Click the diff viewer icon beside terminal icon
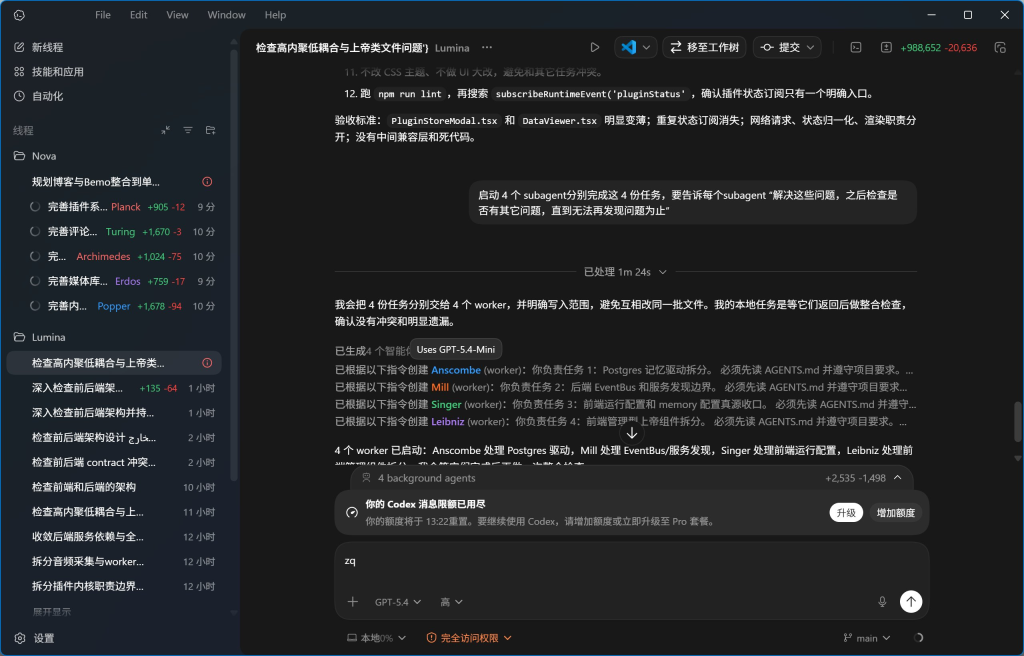1024x656 pixels. coord(886,47)
